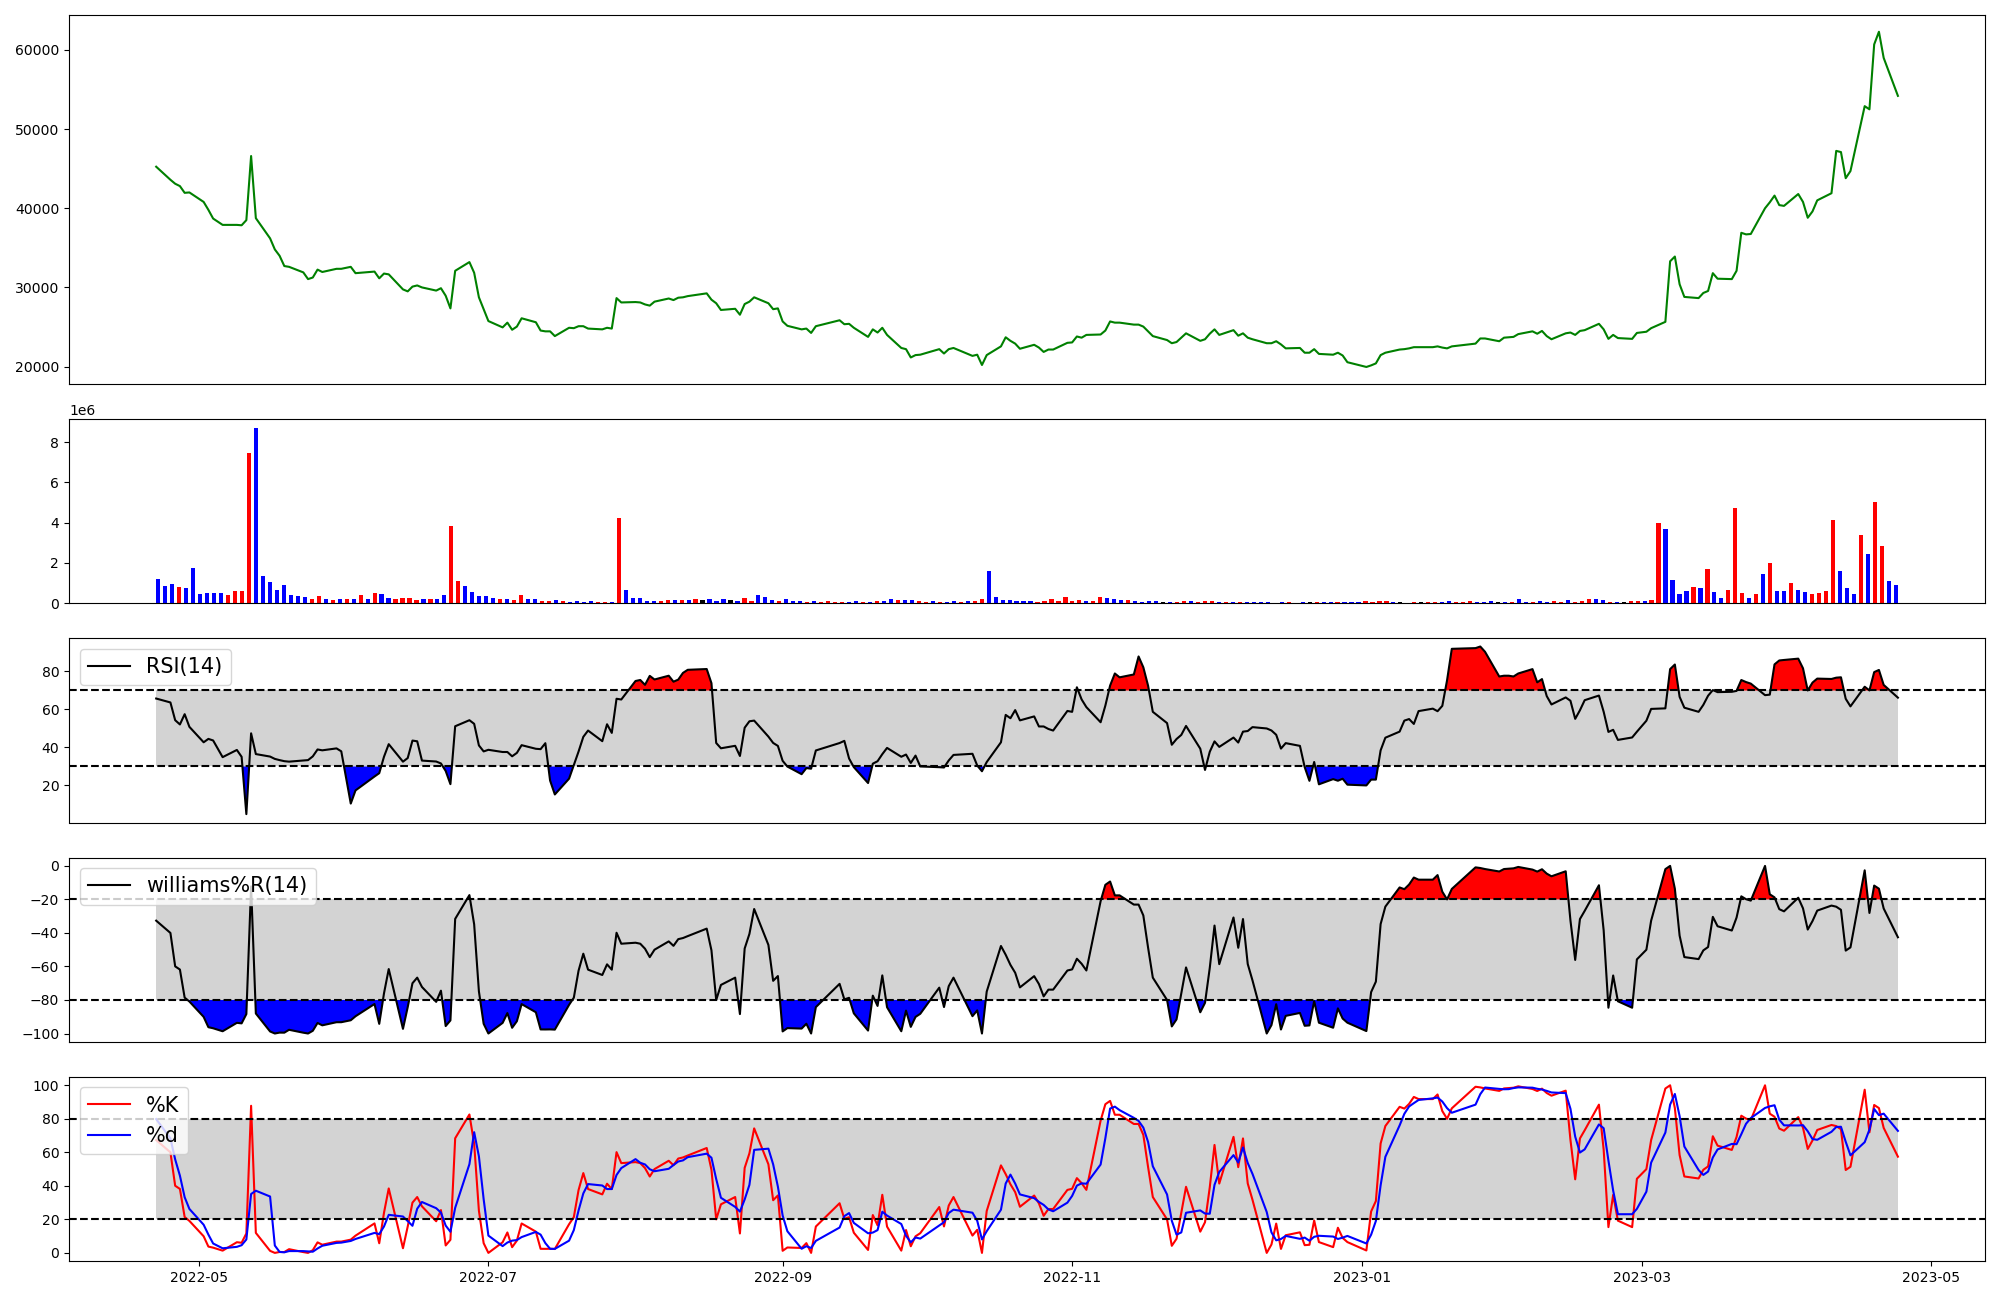Click the 60000 price axis label
Image resolution: width=2000 pixels, height=1300 pixels.
point(37,51)
